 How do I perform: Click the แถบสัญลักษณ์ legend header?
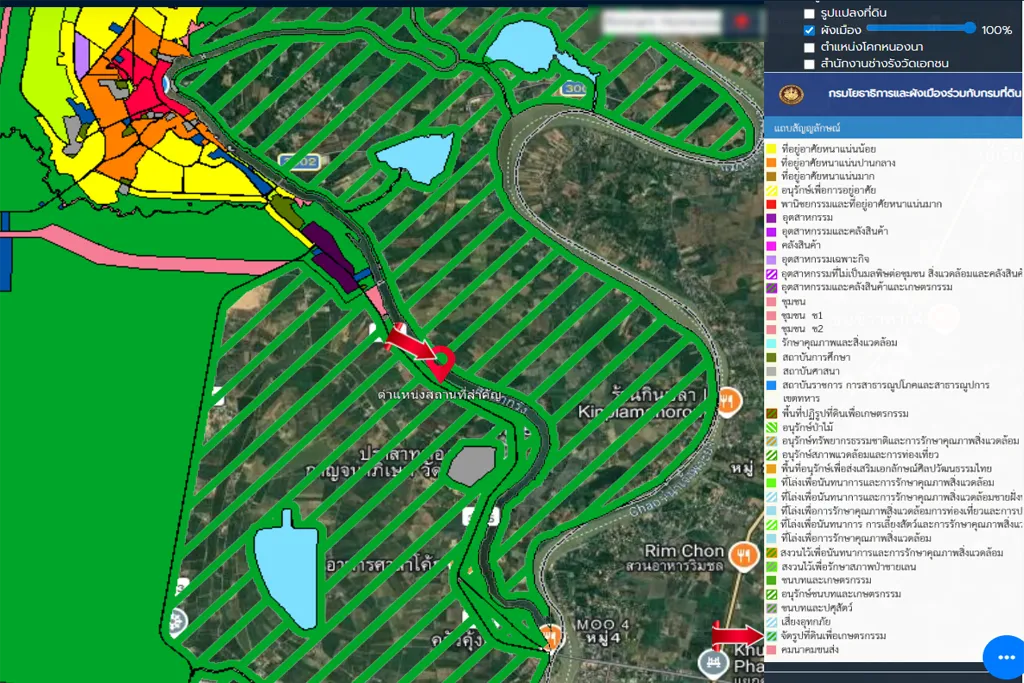[806, 130]
